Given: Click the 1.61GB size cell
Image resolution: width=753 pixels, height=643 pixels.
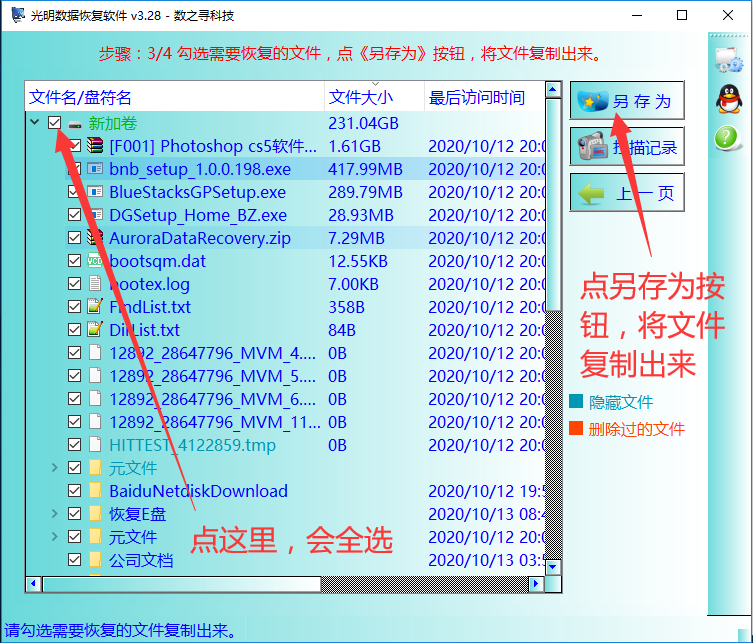Looking at the screenshot, I should tap(354, 146).
